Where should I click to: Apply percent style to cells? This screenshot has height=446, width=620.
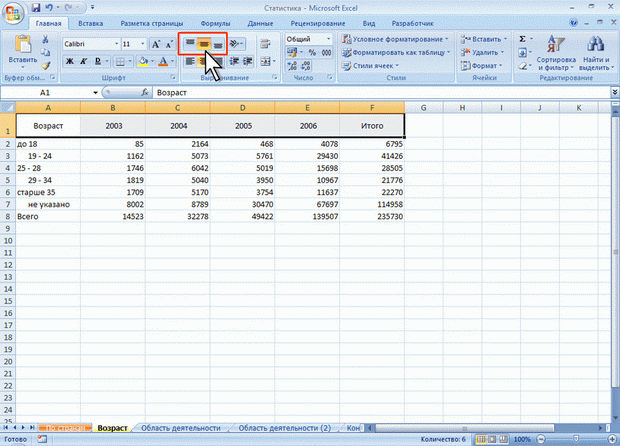click(312, 52)
